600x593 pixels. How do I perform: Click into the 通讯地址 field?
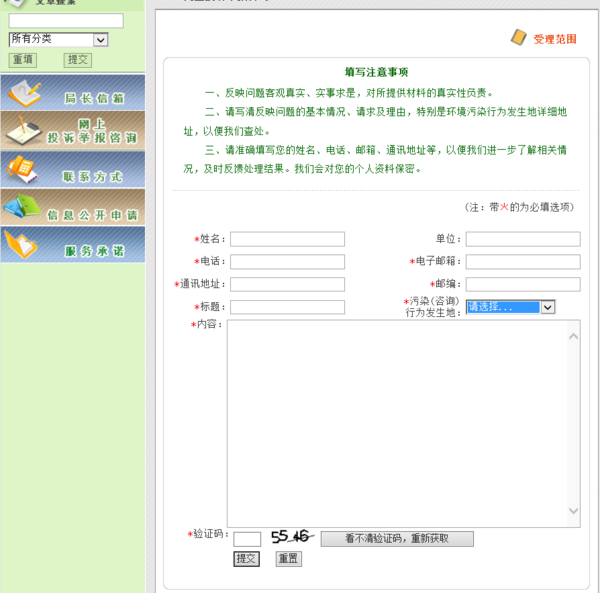click(287, 284)
